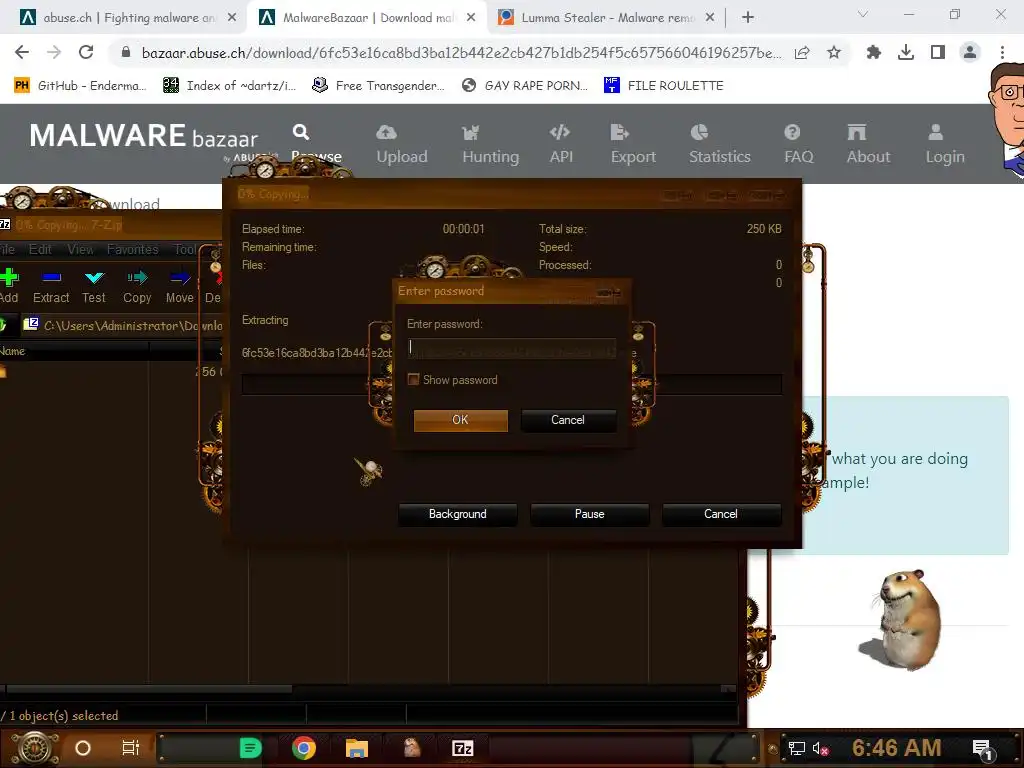Open the Index of ~dartz bookmark

click(x=229, y=86)
